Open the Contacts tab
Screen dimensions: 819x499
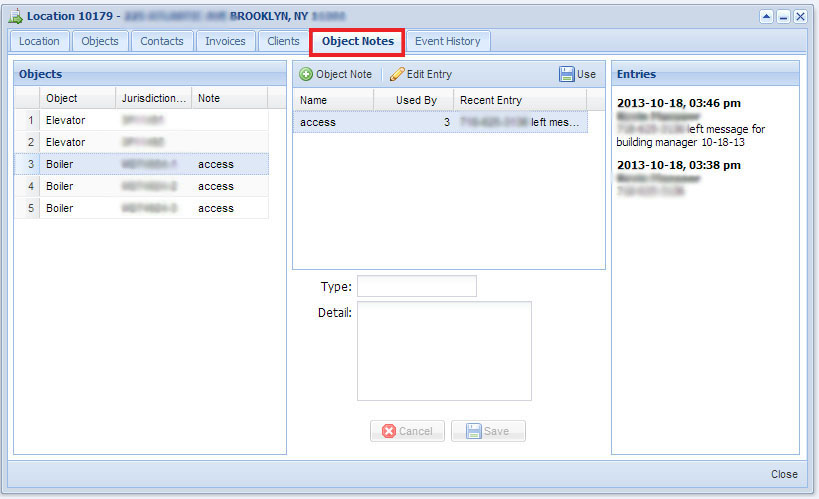tap(162, 41)
